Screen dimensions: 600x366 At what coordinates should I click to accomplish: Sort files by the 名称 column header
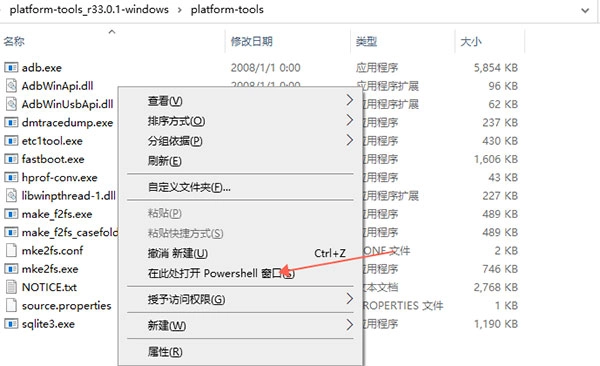(14, 41)
